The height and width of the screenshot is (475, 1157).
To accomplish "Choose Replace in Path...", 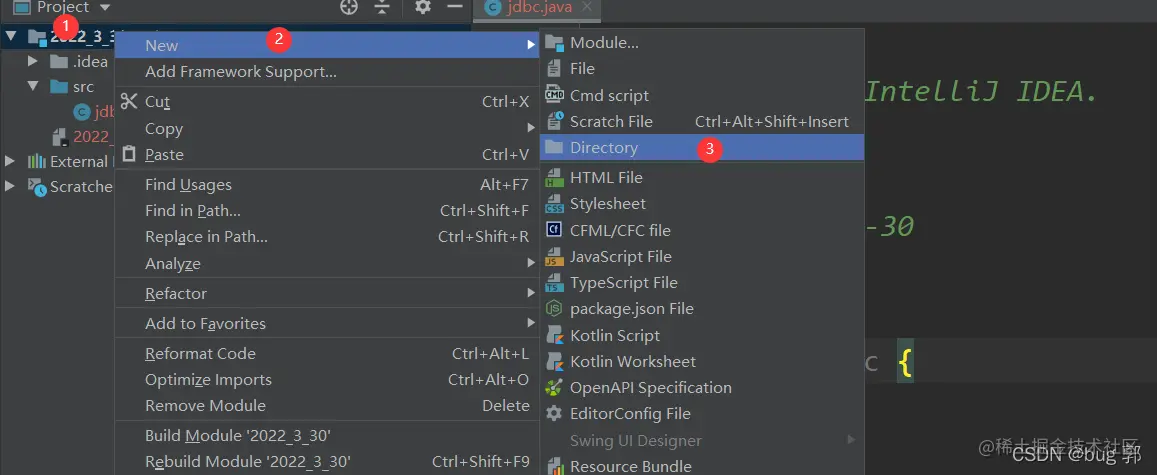I will 326,237.
